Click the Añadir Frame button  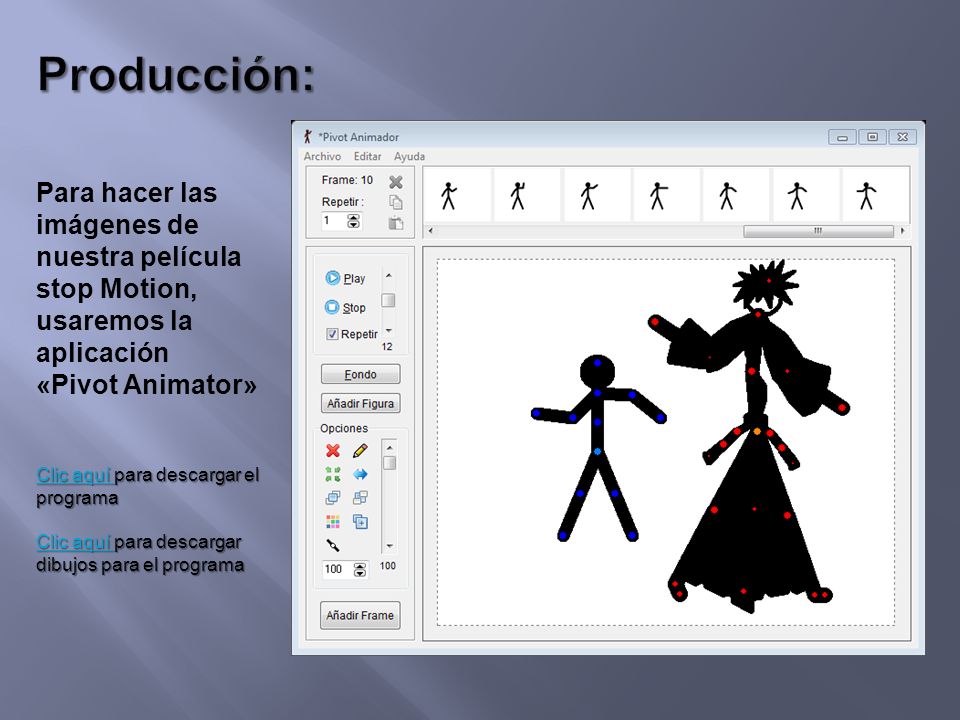tap(360, 615)
